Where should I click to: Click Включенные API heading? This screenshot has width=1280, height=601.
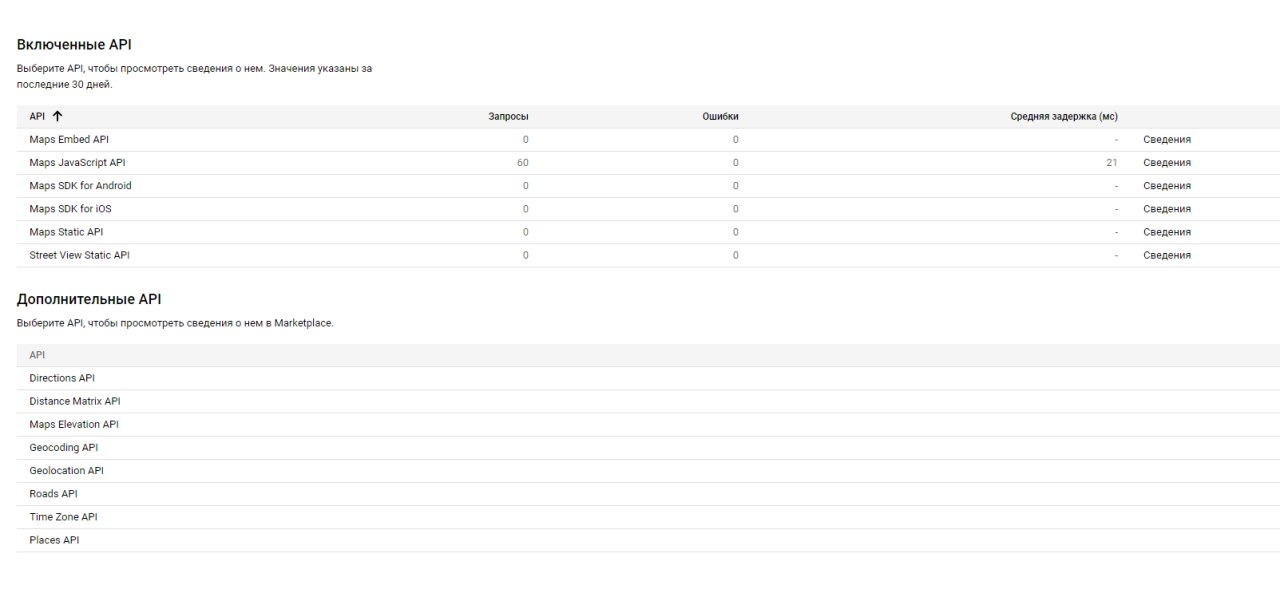pos(74,45)
